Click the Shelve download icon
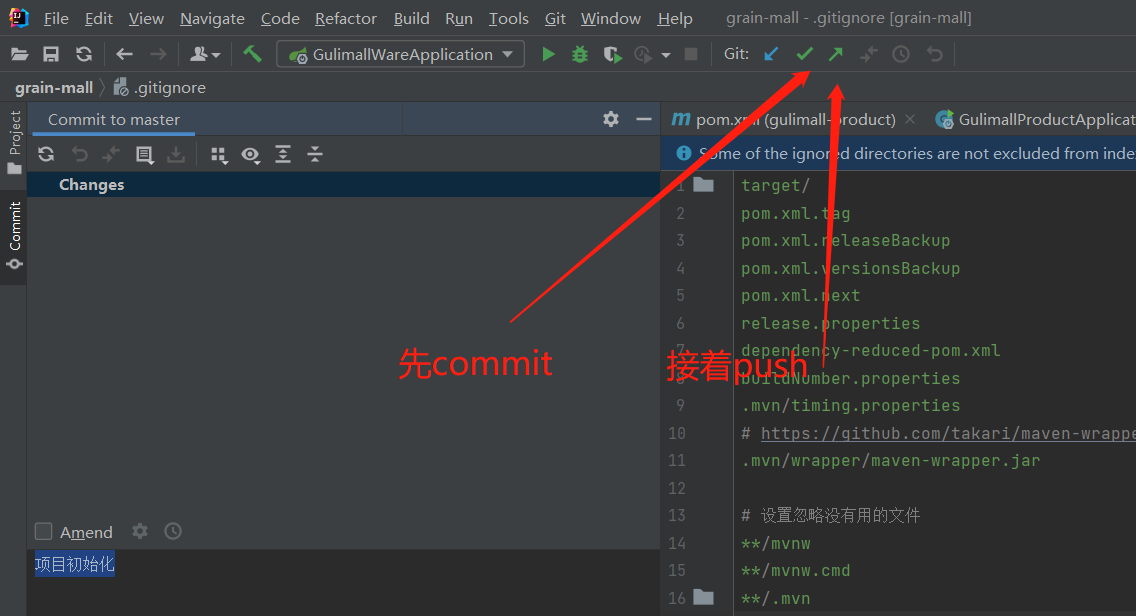1136x616 pixels. coord(176,154)
